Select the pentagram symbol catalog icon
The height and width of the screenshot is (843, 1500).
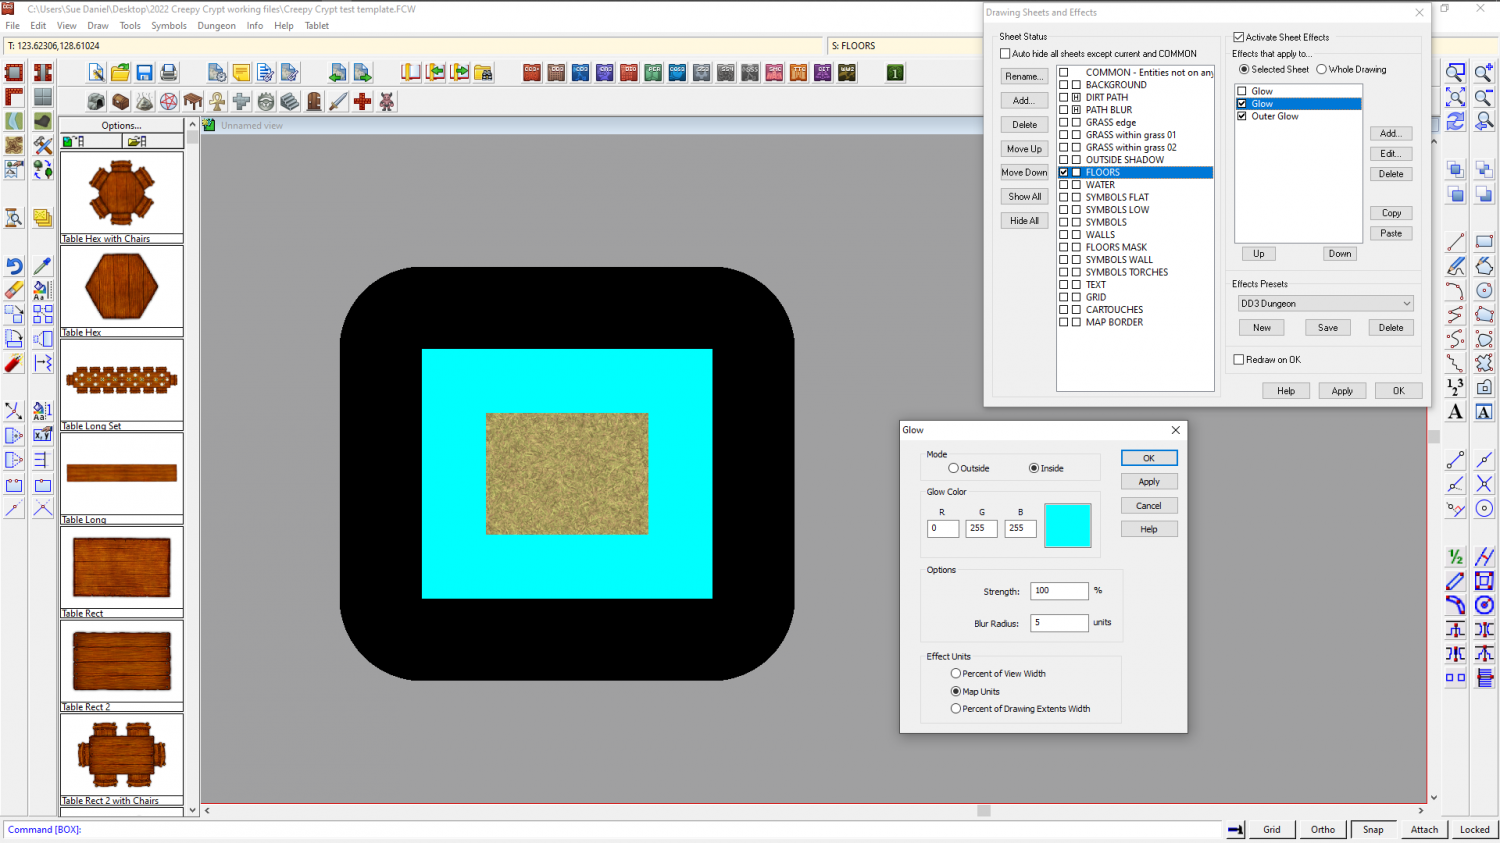point(169,101)
